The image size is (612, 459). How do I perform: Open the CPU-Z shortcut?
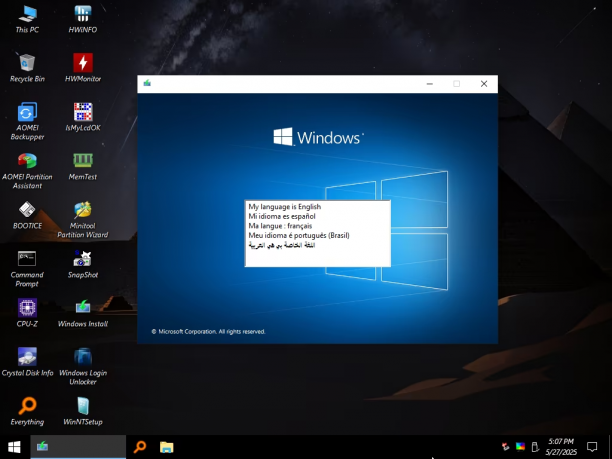click(27, 313)
